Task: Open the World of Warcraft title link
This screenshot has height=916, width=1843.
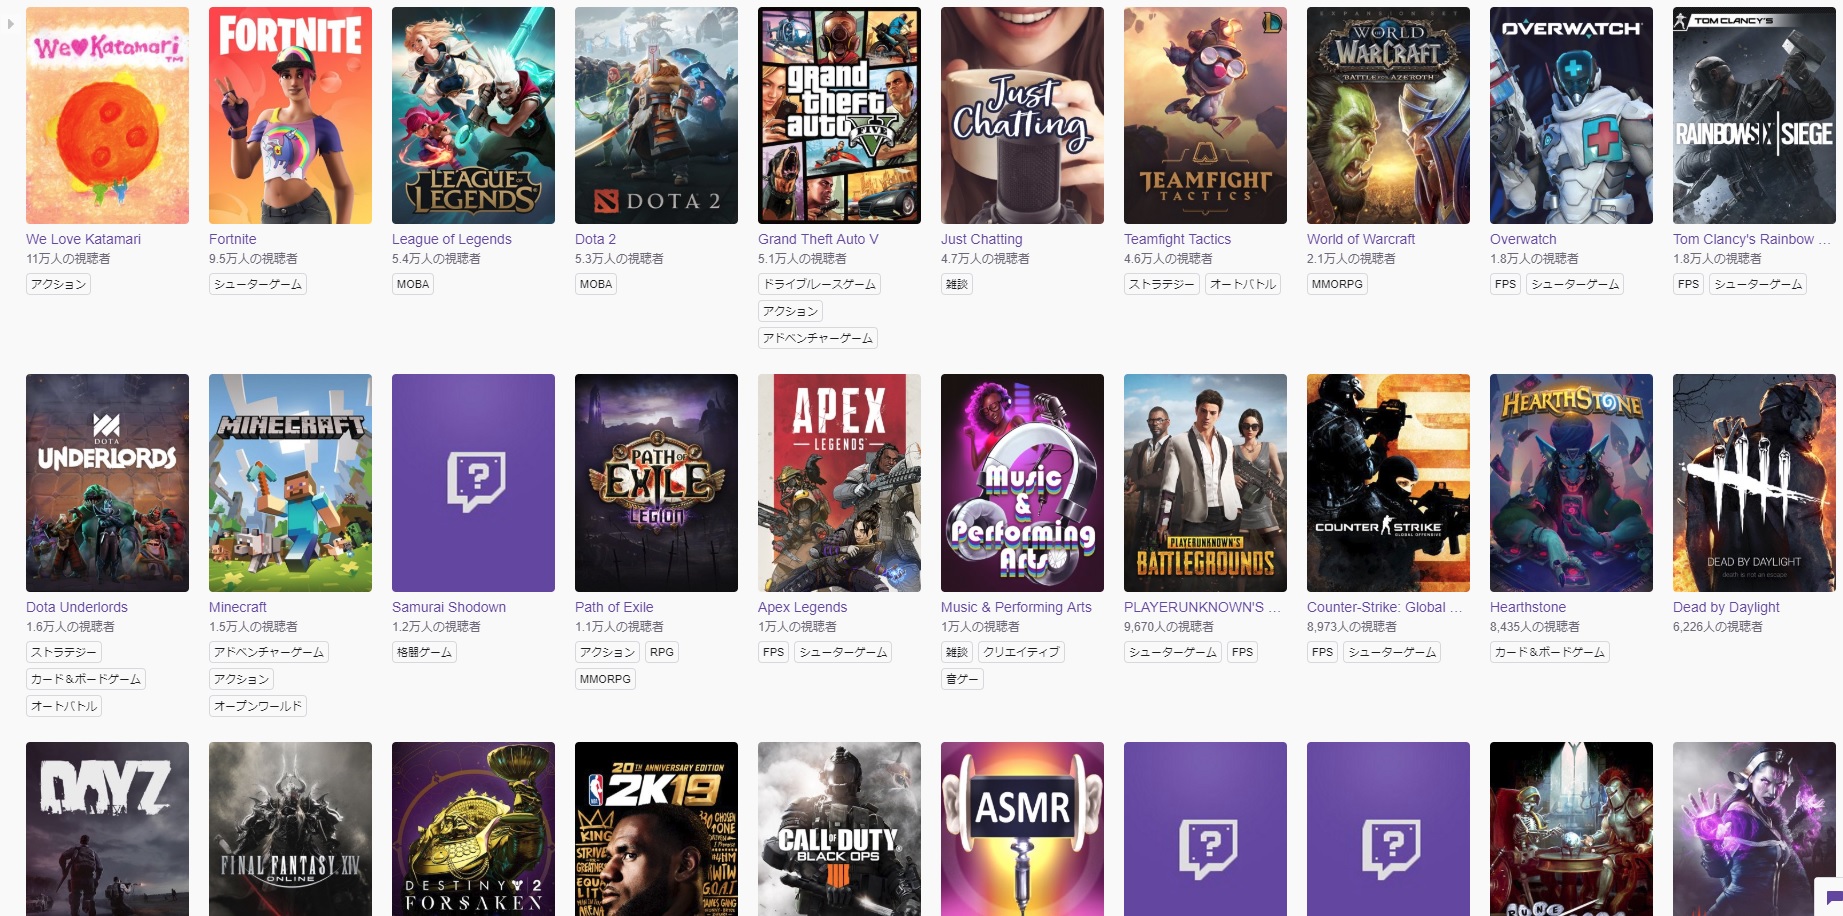Action: click(1361, 239)
